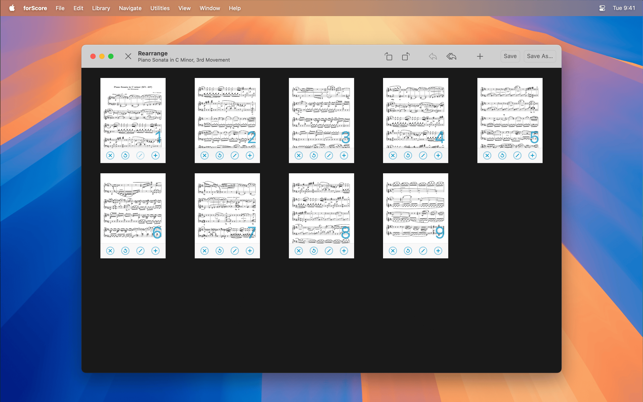Rotate page 7 using its rotate icon
The height and width of the screenshot is (402, 643).
[x=219, y=251]
